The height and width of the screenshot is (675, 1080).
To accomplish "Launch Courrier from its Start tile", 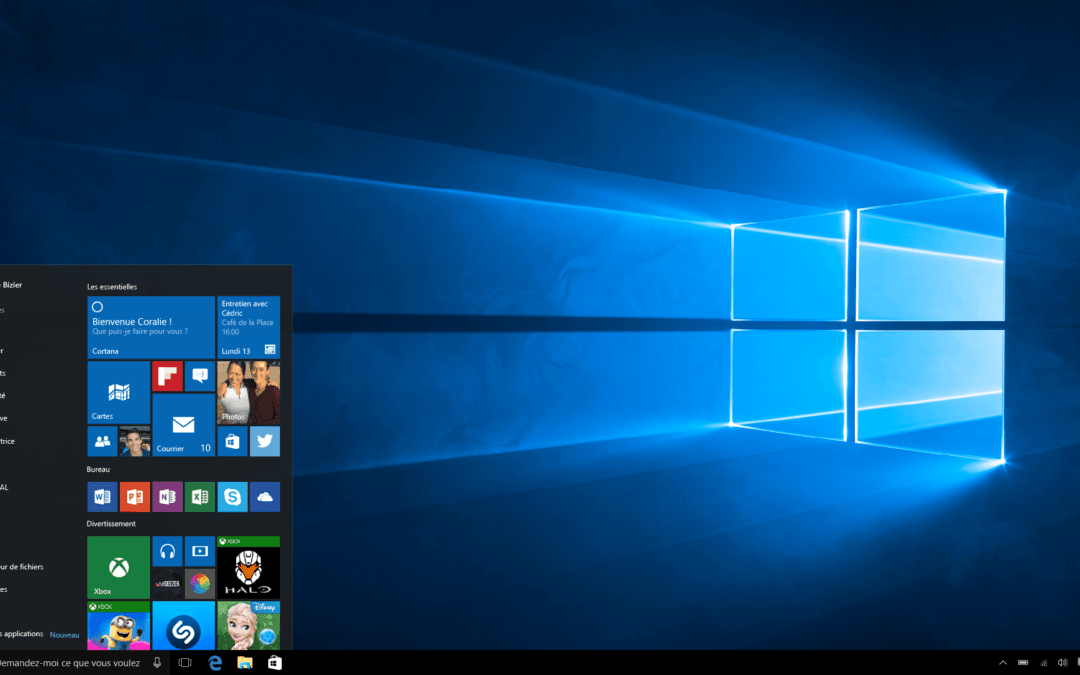I will 183,425.
